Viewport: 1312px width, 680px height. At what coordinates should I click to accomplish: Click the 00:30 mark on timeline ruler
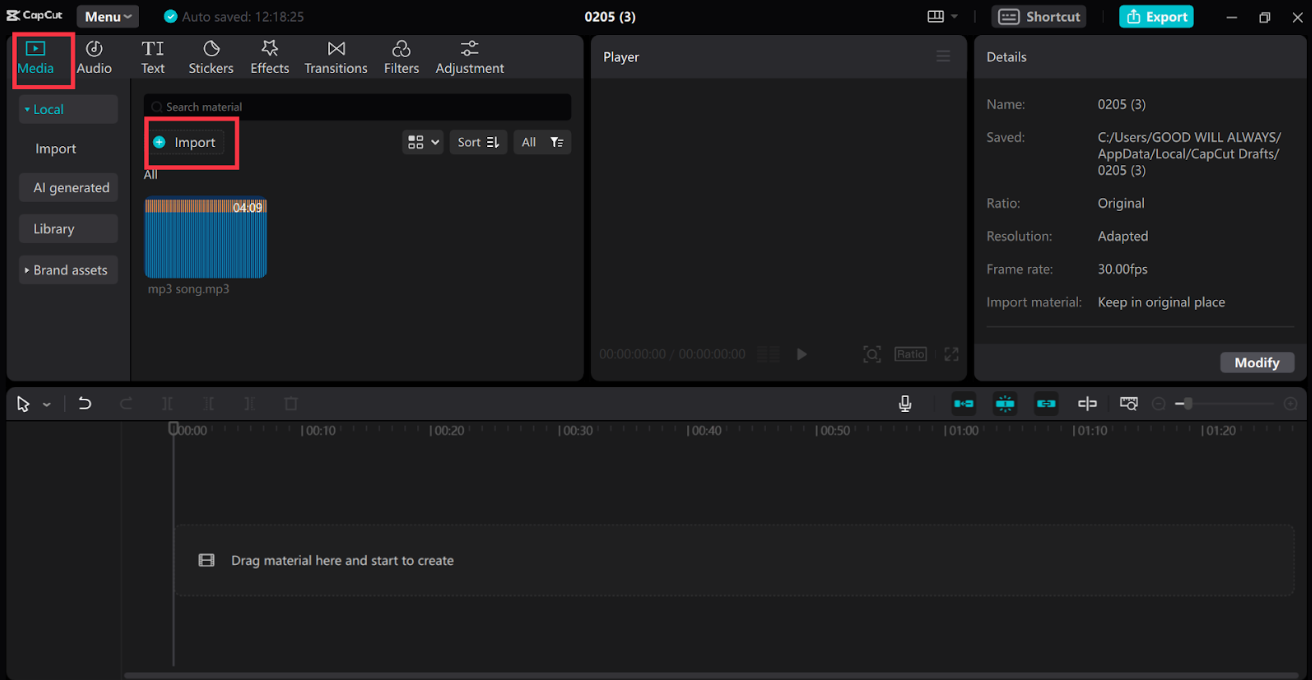[576, 430]
